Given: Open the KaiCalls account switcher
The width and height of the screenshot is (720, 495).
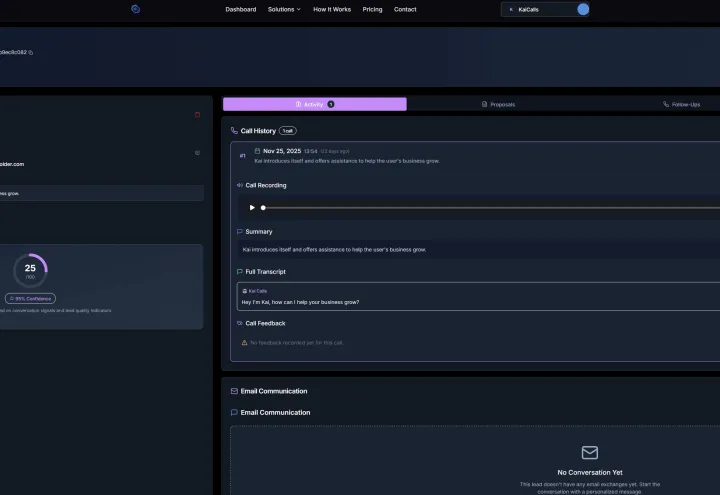Looking at the screenshot, I should click(545, 9).
